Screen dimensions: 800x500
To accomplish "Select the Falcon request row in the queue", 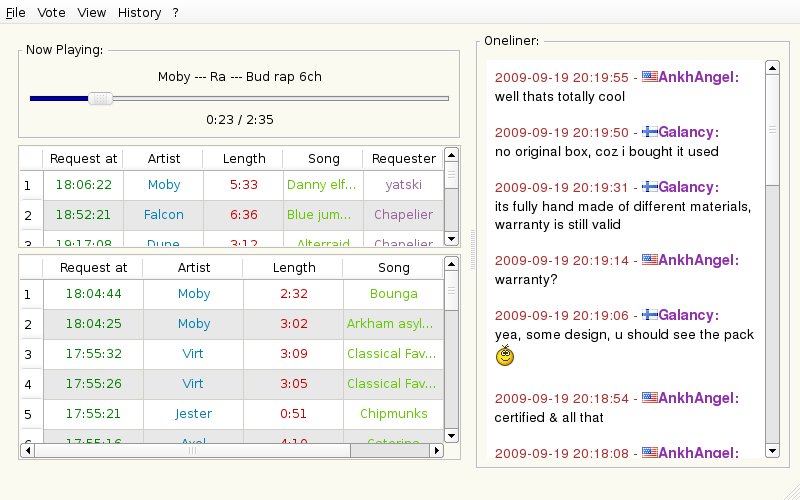I will [x=164, y=214].
